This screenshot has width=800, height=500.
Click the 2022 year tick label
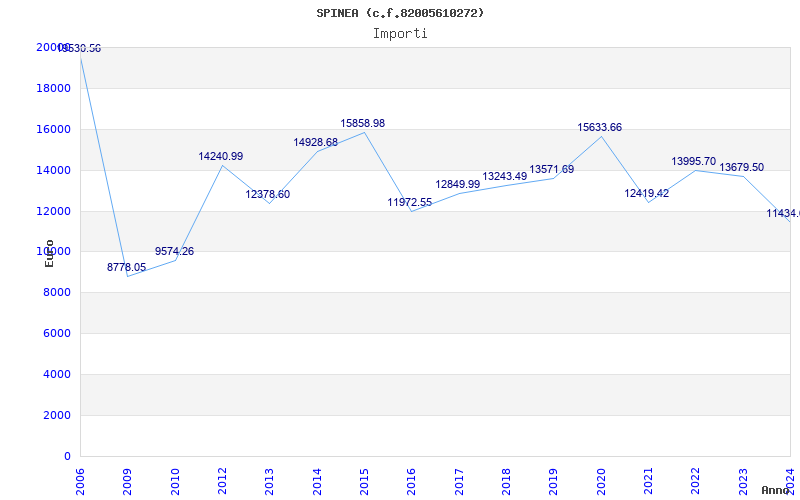pos(695,481)
